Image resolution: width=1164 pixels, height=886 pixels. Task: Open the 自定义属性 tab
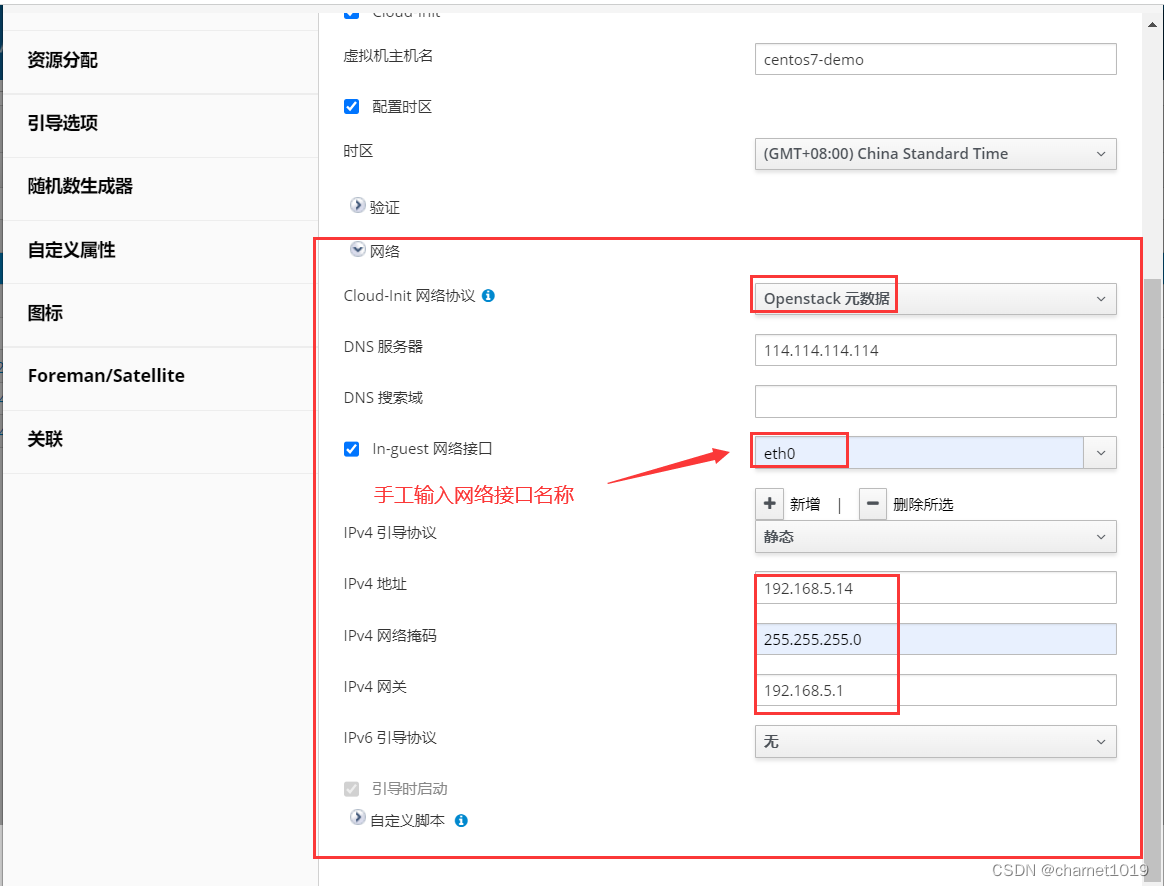click(160, 252)
